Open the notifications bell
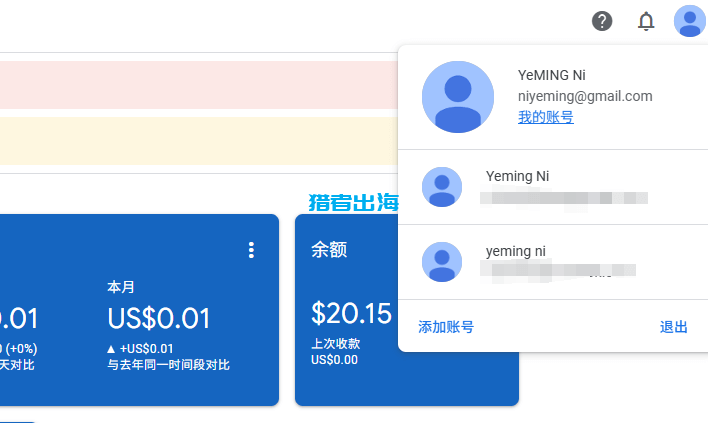The image size is (708, 423). pos(646,21)
